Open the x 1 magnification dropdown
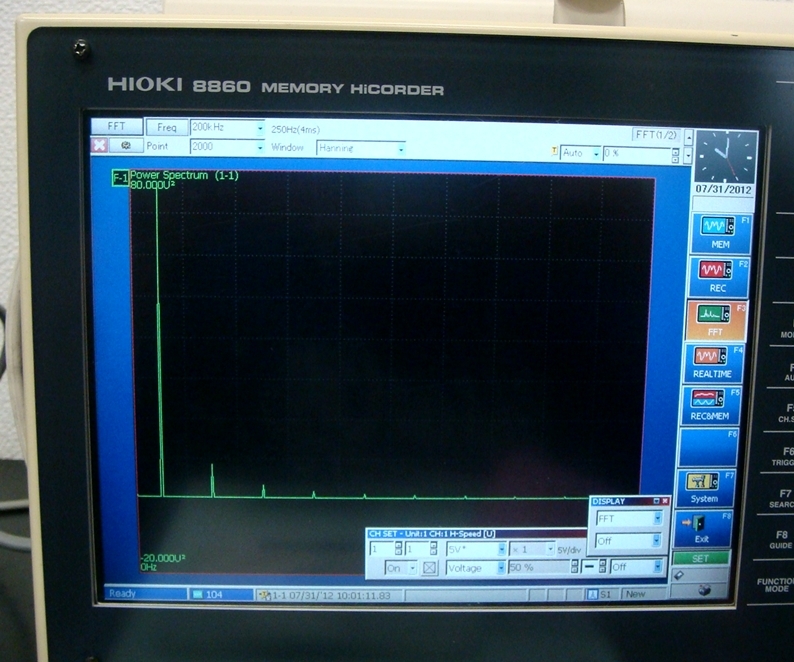Viewport: 794px width, 662px height. 550,549
